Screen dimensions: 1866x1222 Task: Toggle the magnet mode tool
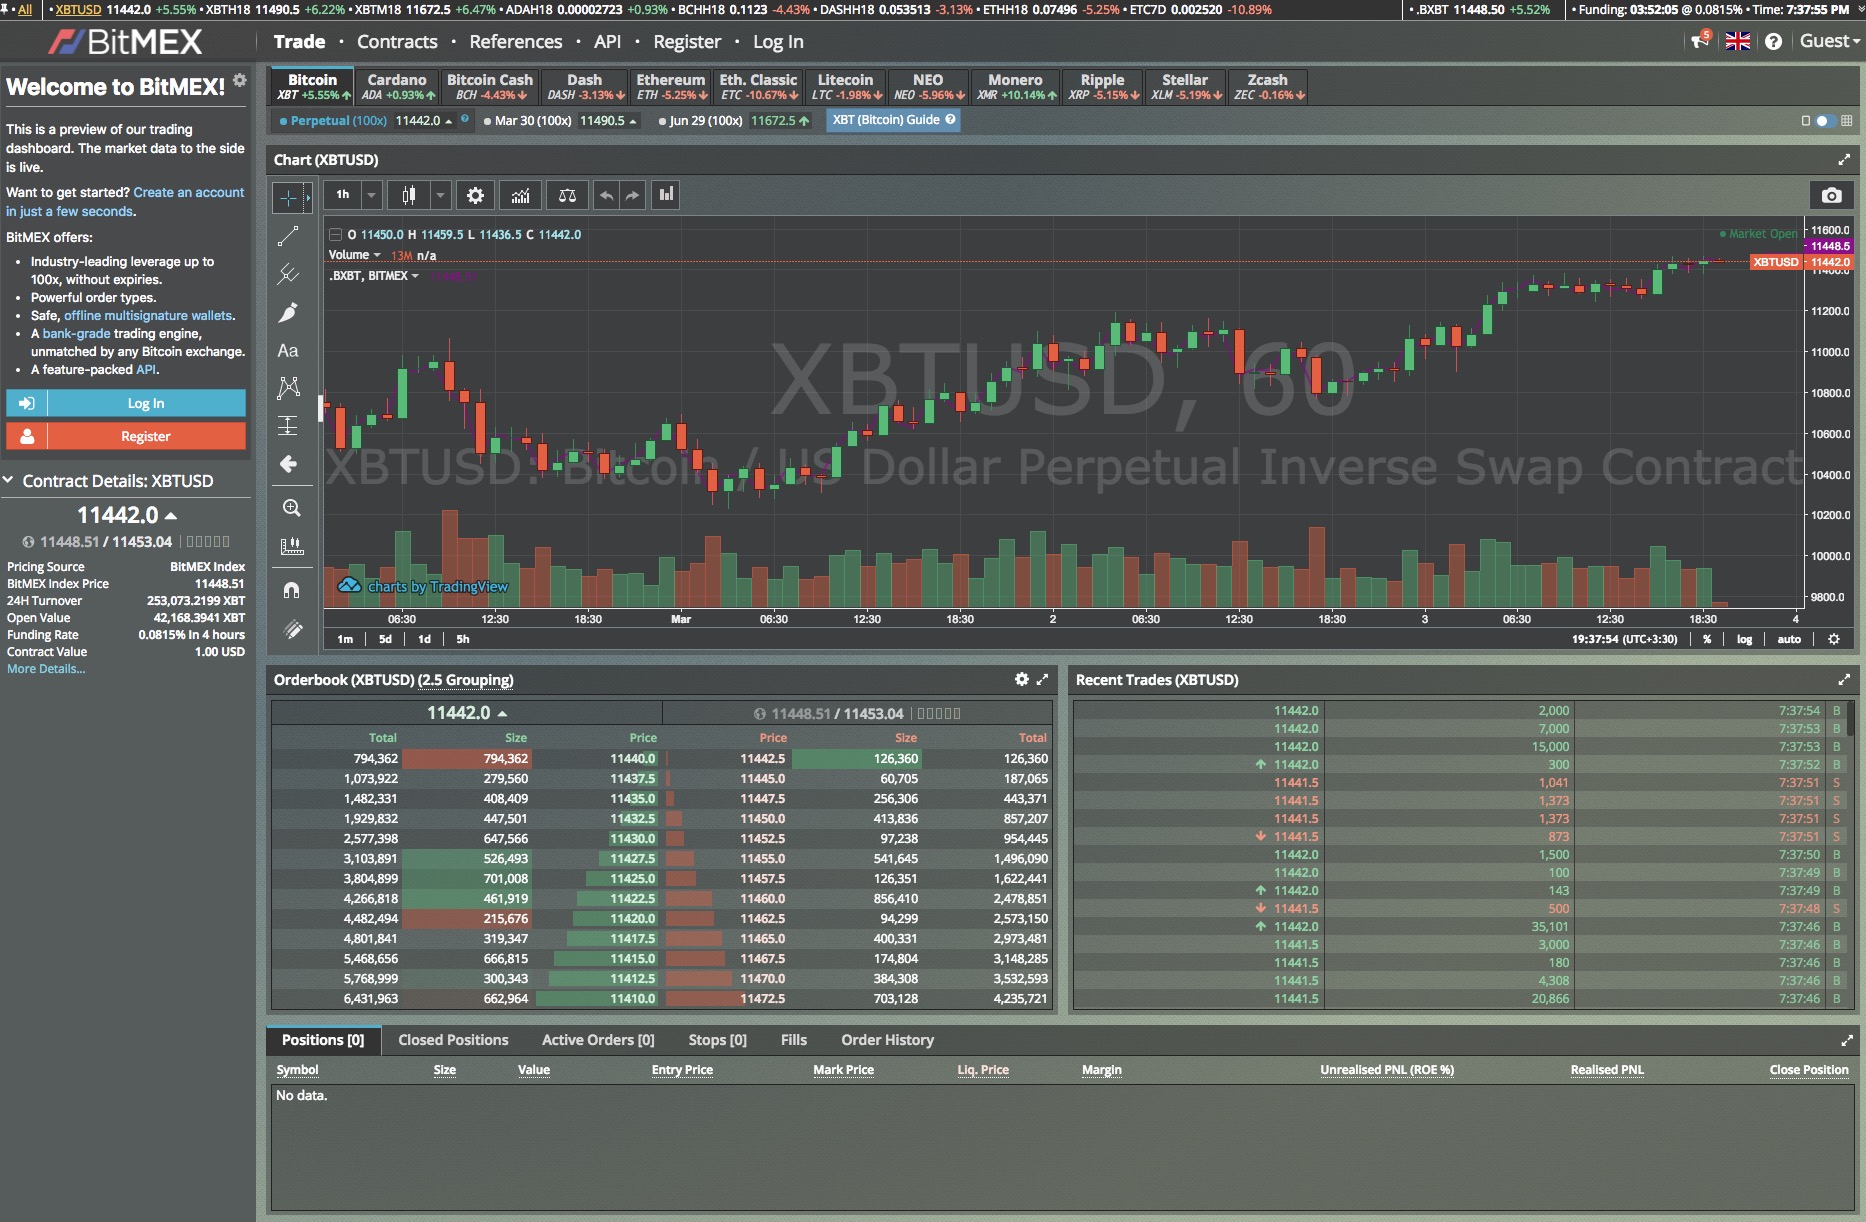tap(291, 590)
